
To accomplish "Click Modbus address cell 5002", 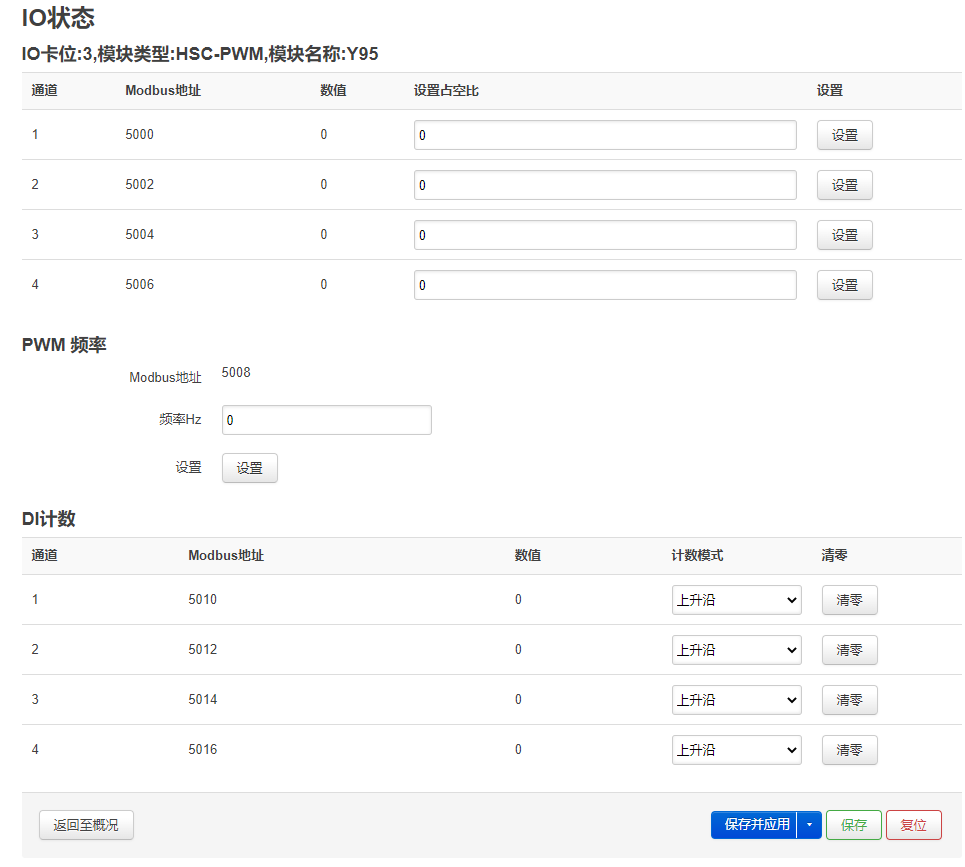I will pos(140,185).
